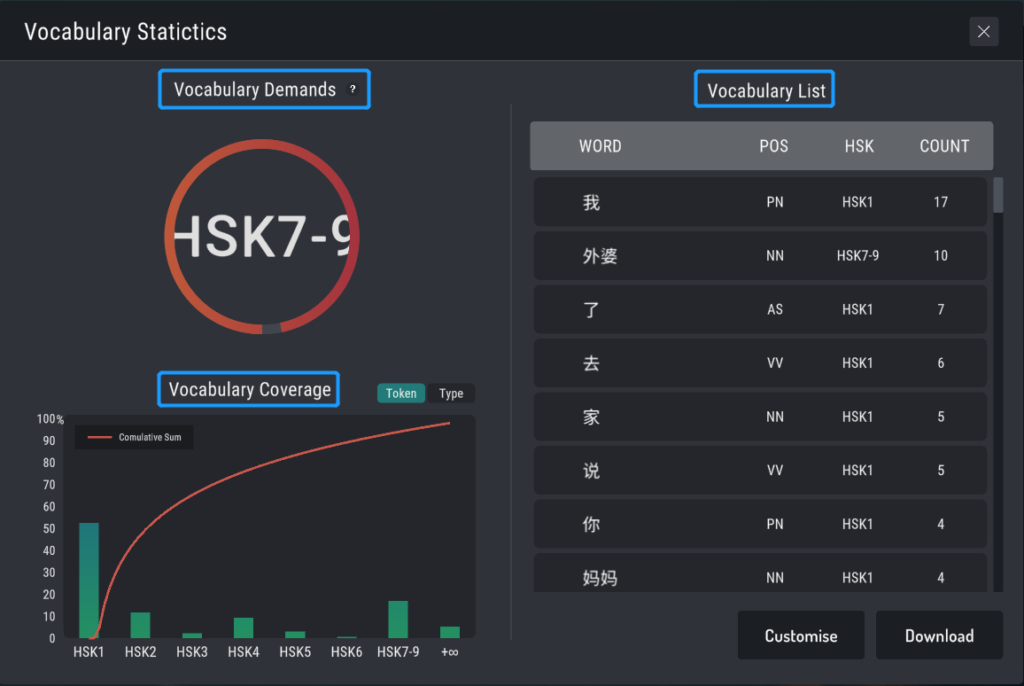Click the help icon beside Vocabulary Demands
1024x686 pixels.
tap(352, 89)
